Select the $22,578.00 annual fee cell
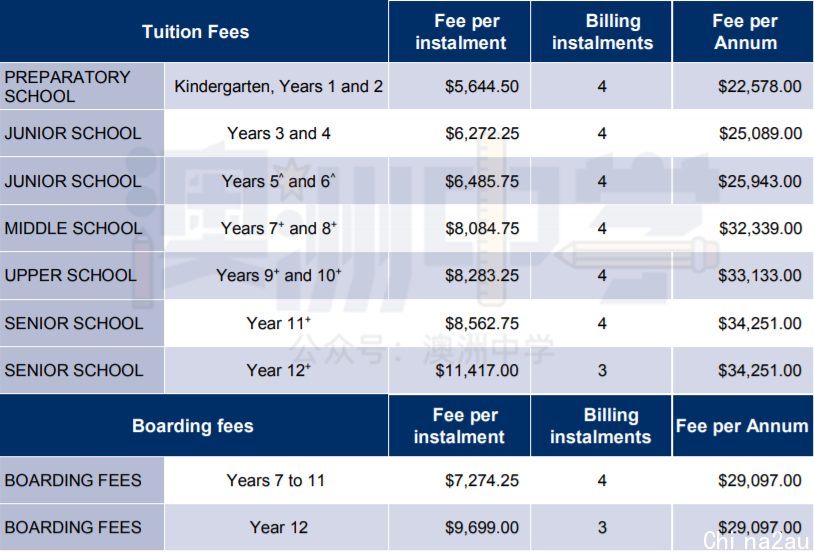This screenshot has height=553, width=814. pos(743,86)
